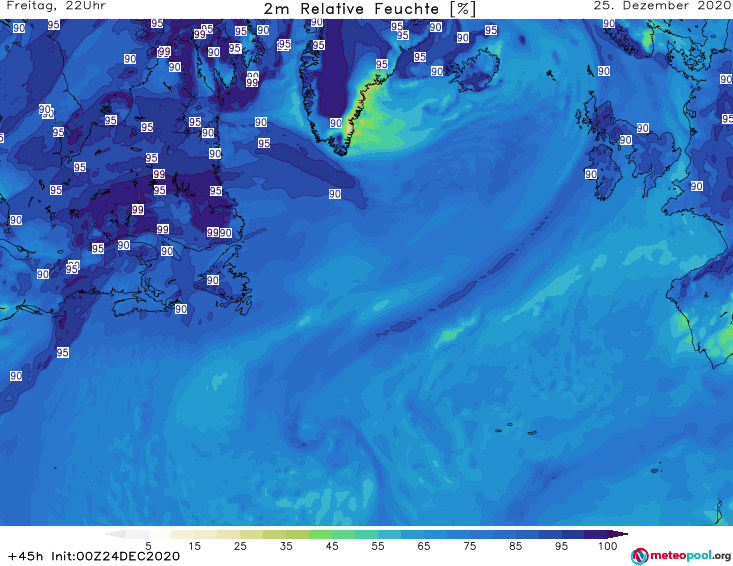This screenshot has width=733, height=566.
Task: Select the '2m Relative Feuchte [%]' title
Action: point(369,8)
